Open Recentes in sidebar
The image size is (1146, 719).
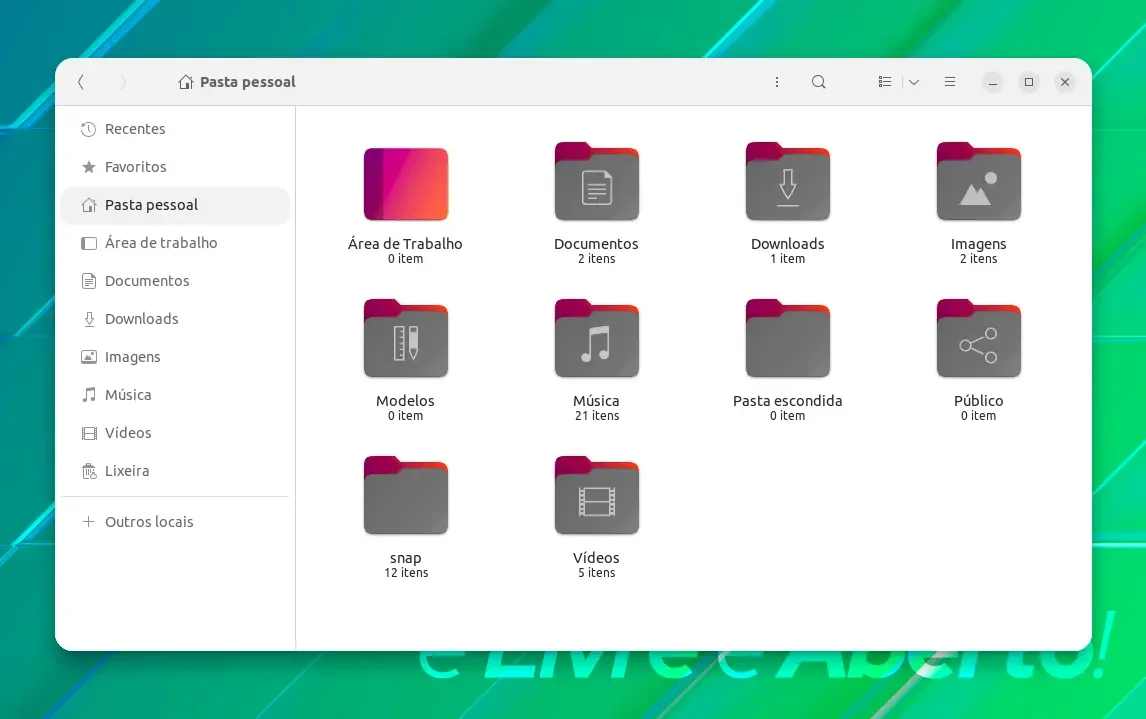(x=175, y=129)
